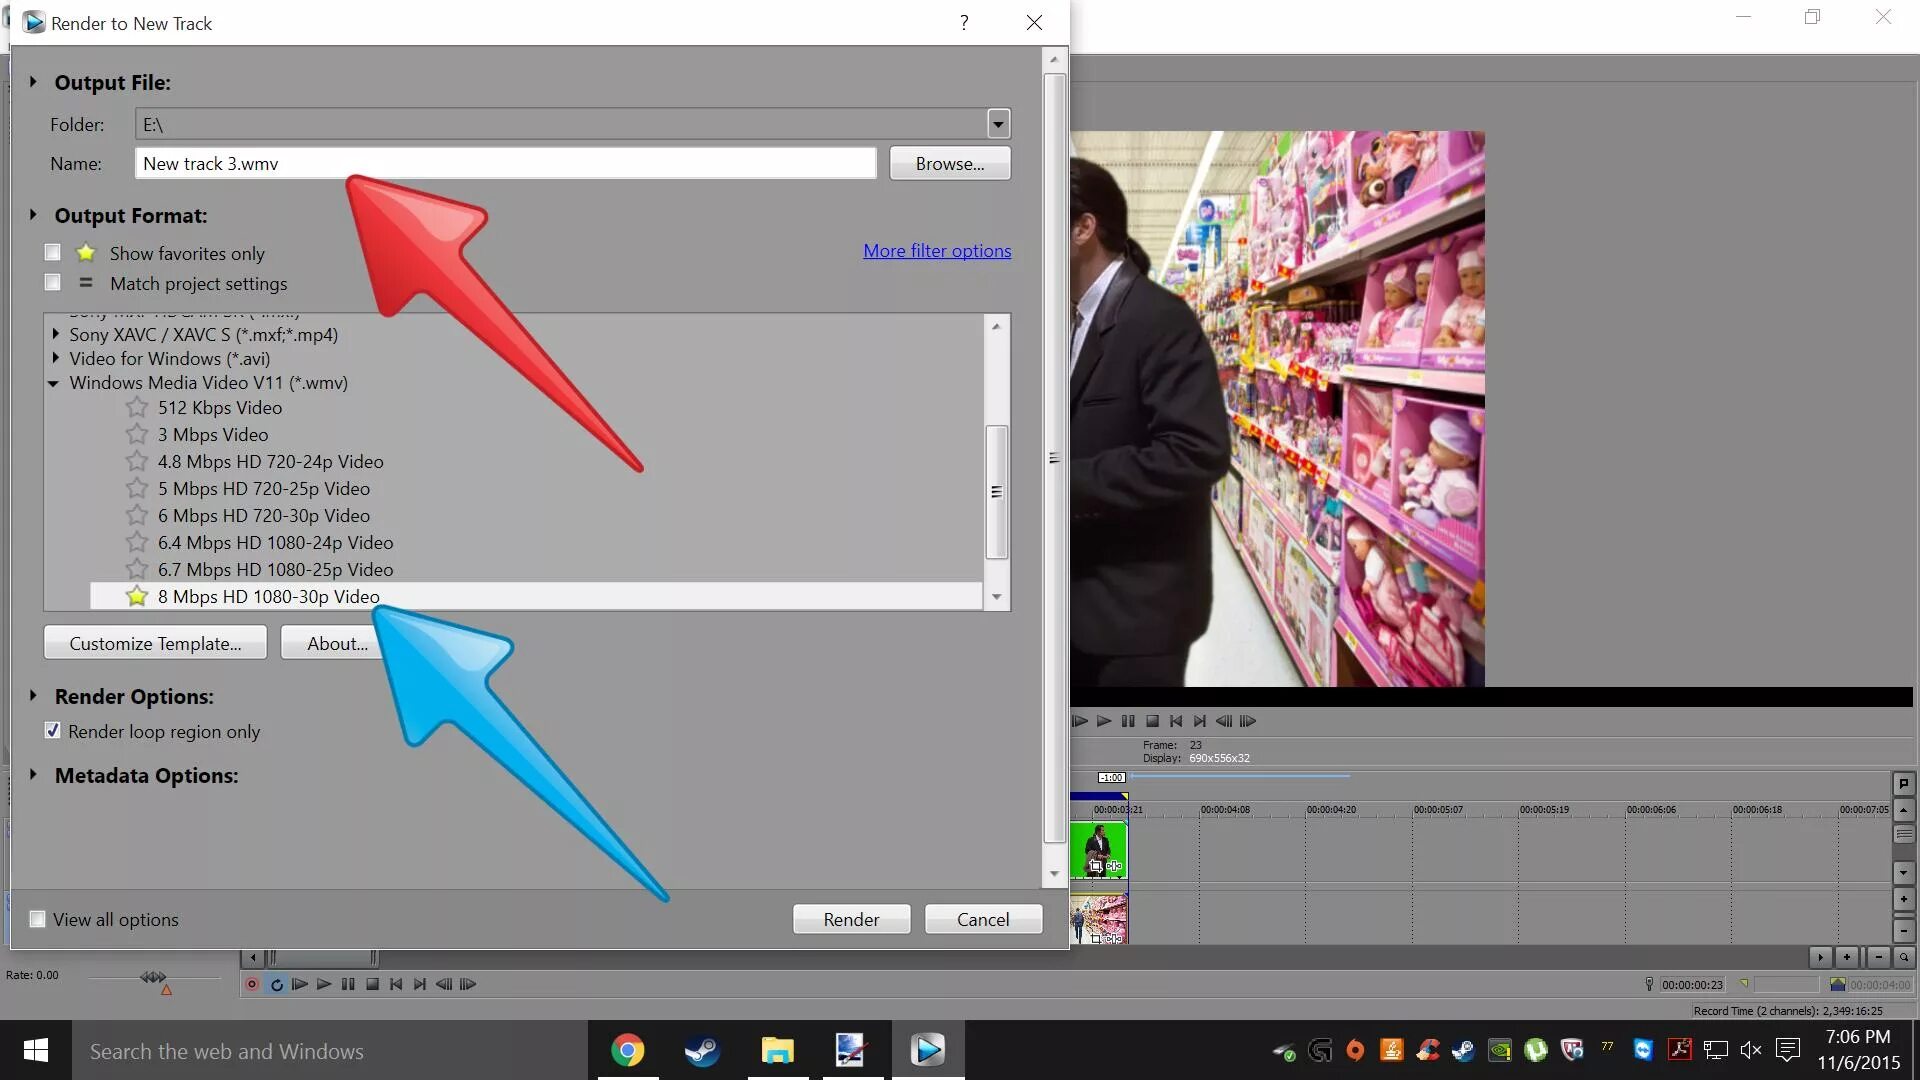This screenshot has height=1080, width=1920.
Task: Expand the Metadata Options section
Action: coord(33,775)
